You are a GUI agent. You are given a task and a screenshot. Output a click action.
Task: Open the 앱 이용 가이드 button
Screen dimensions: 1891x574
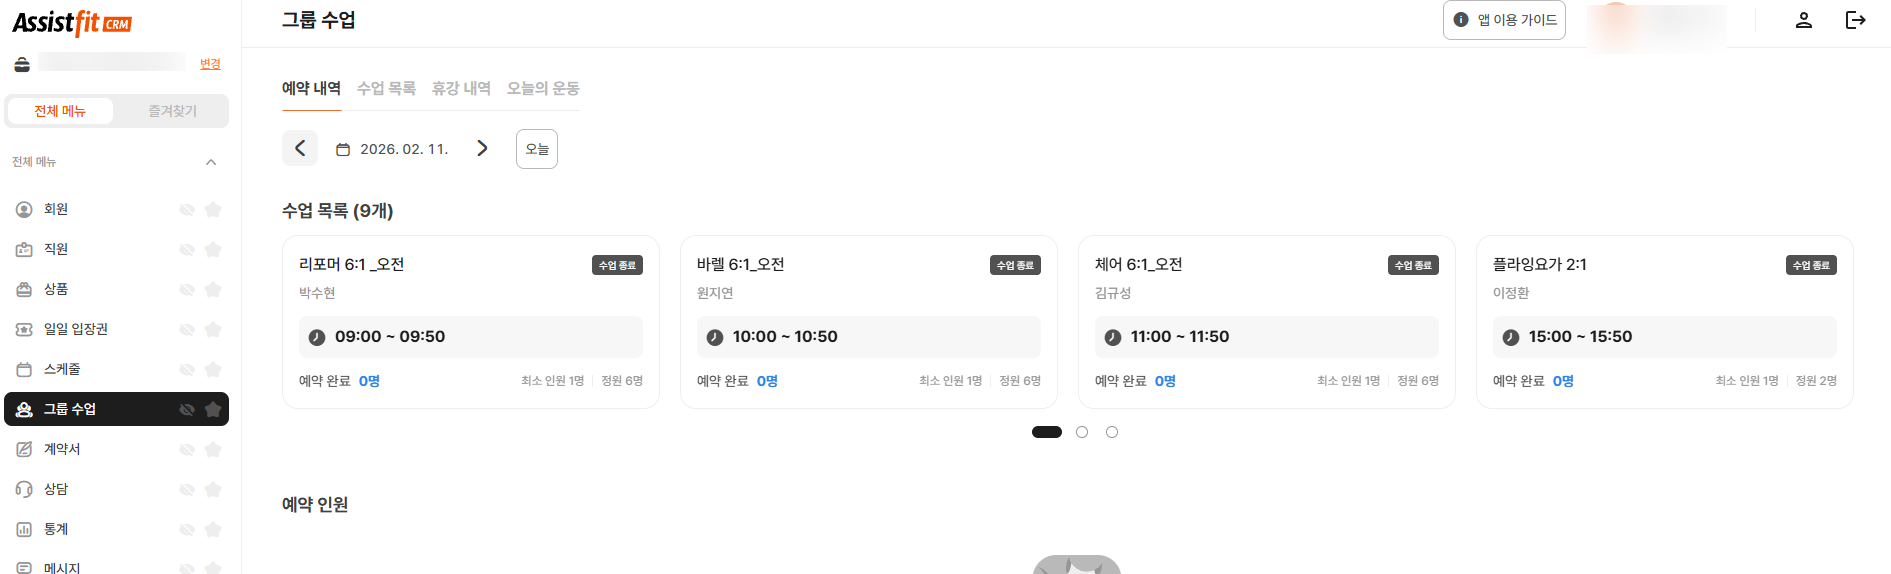pos(1504,20)
